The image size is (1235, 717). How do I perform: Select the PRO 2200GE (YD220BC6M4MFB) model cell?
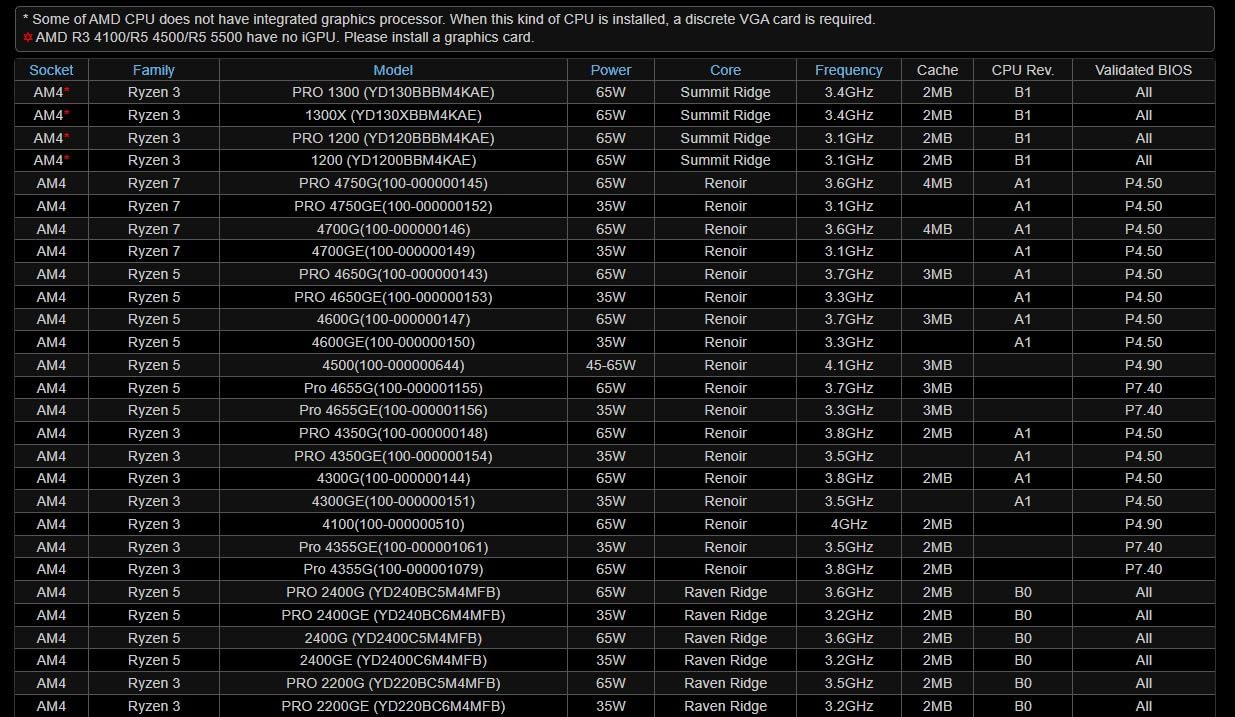pyautogui.click(x=393, y=706)
